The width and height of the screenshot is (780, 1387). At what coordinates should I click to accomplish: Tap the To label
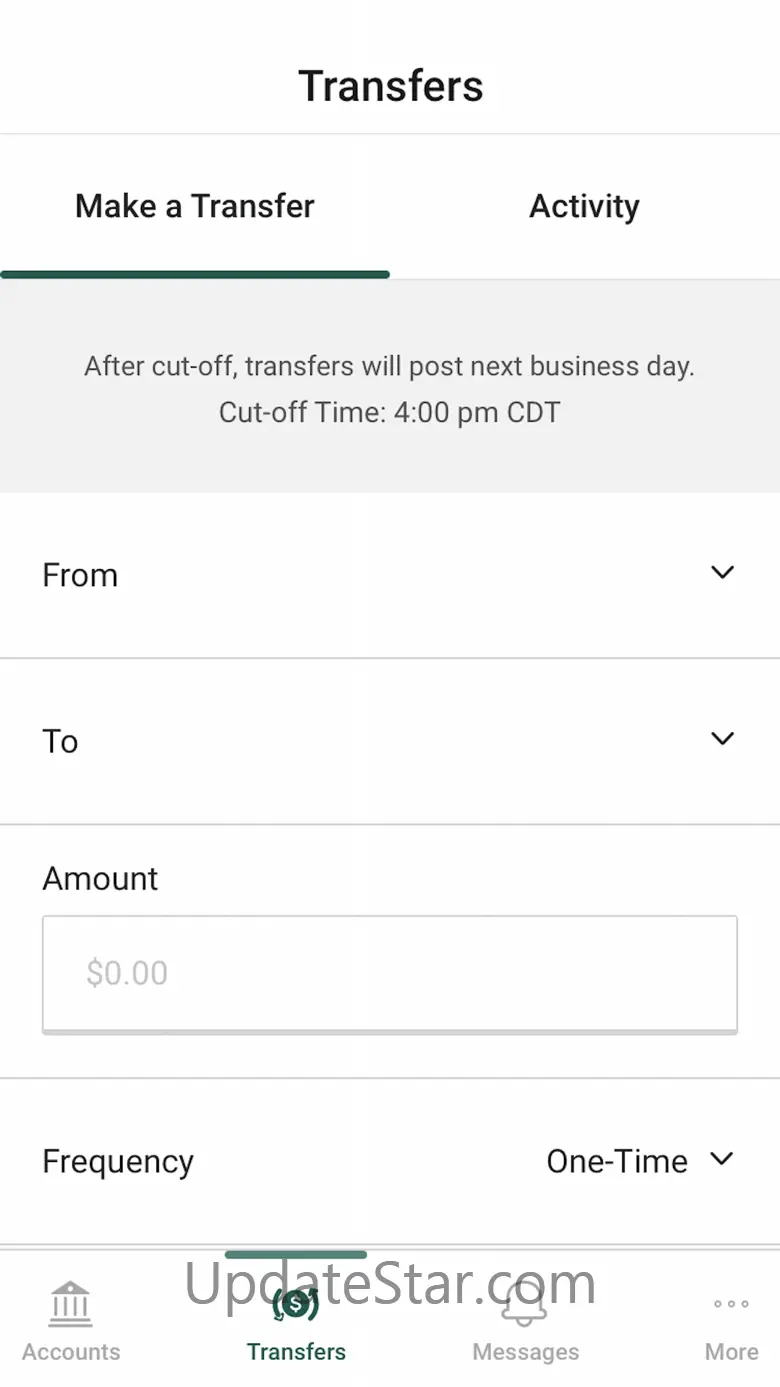[x=60, y=741]
